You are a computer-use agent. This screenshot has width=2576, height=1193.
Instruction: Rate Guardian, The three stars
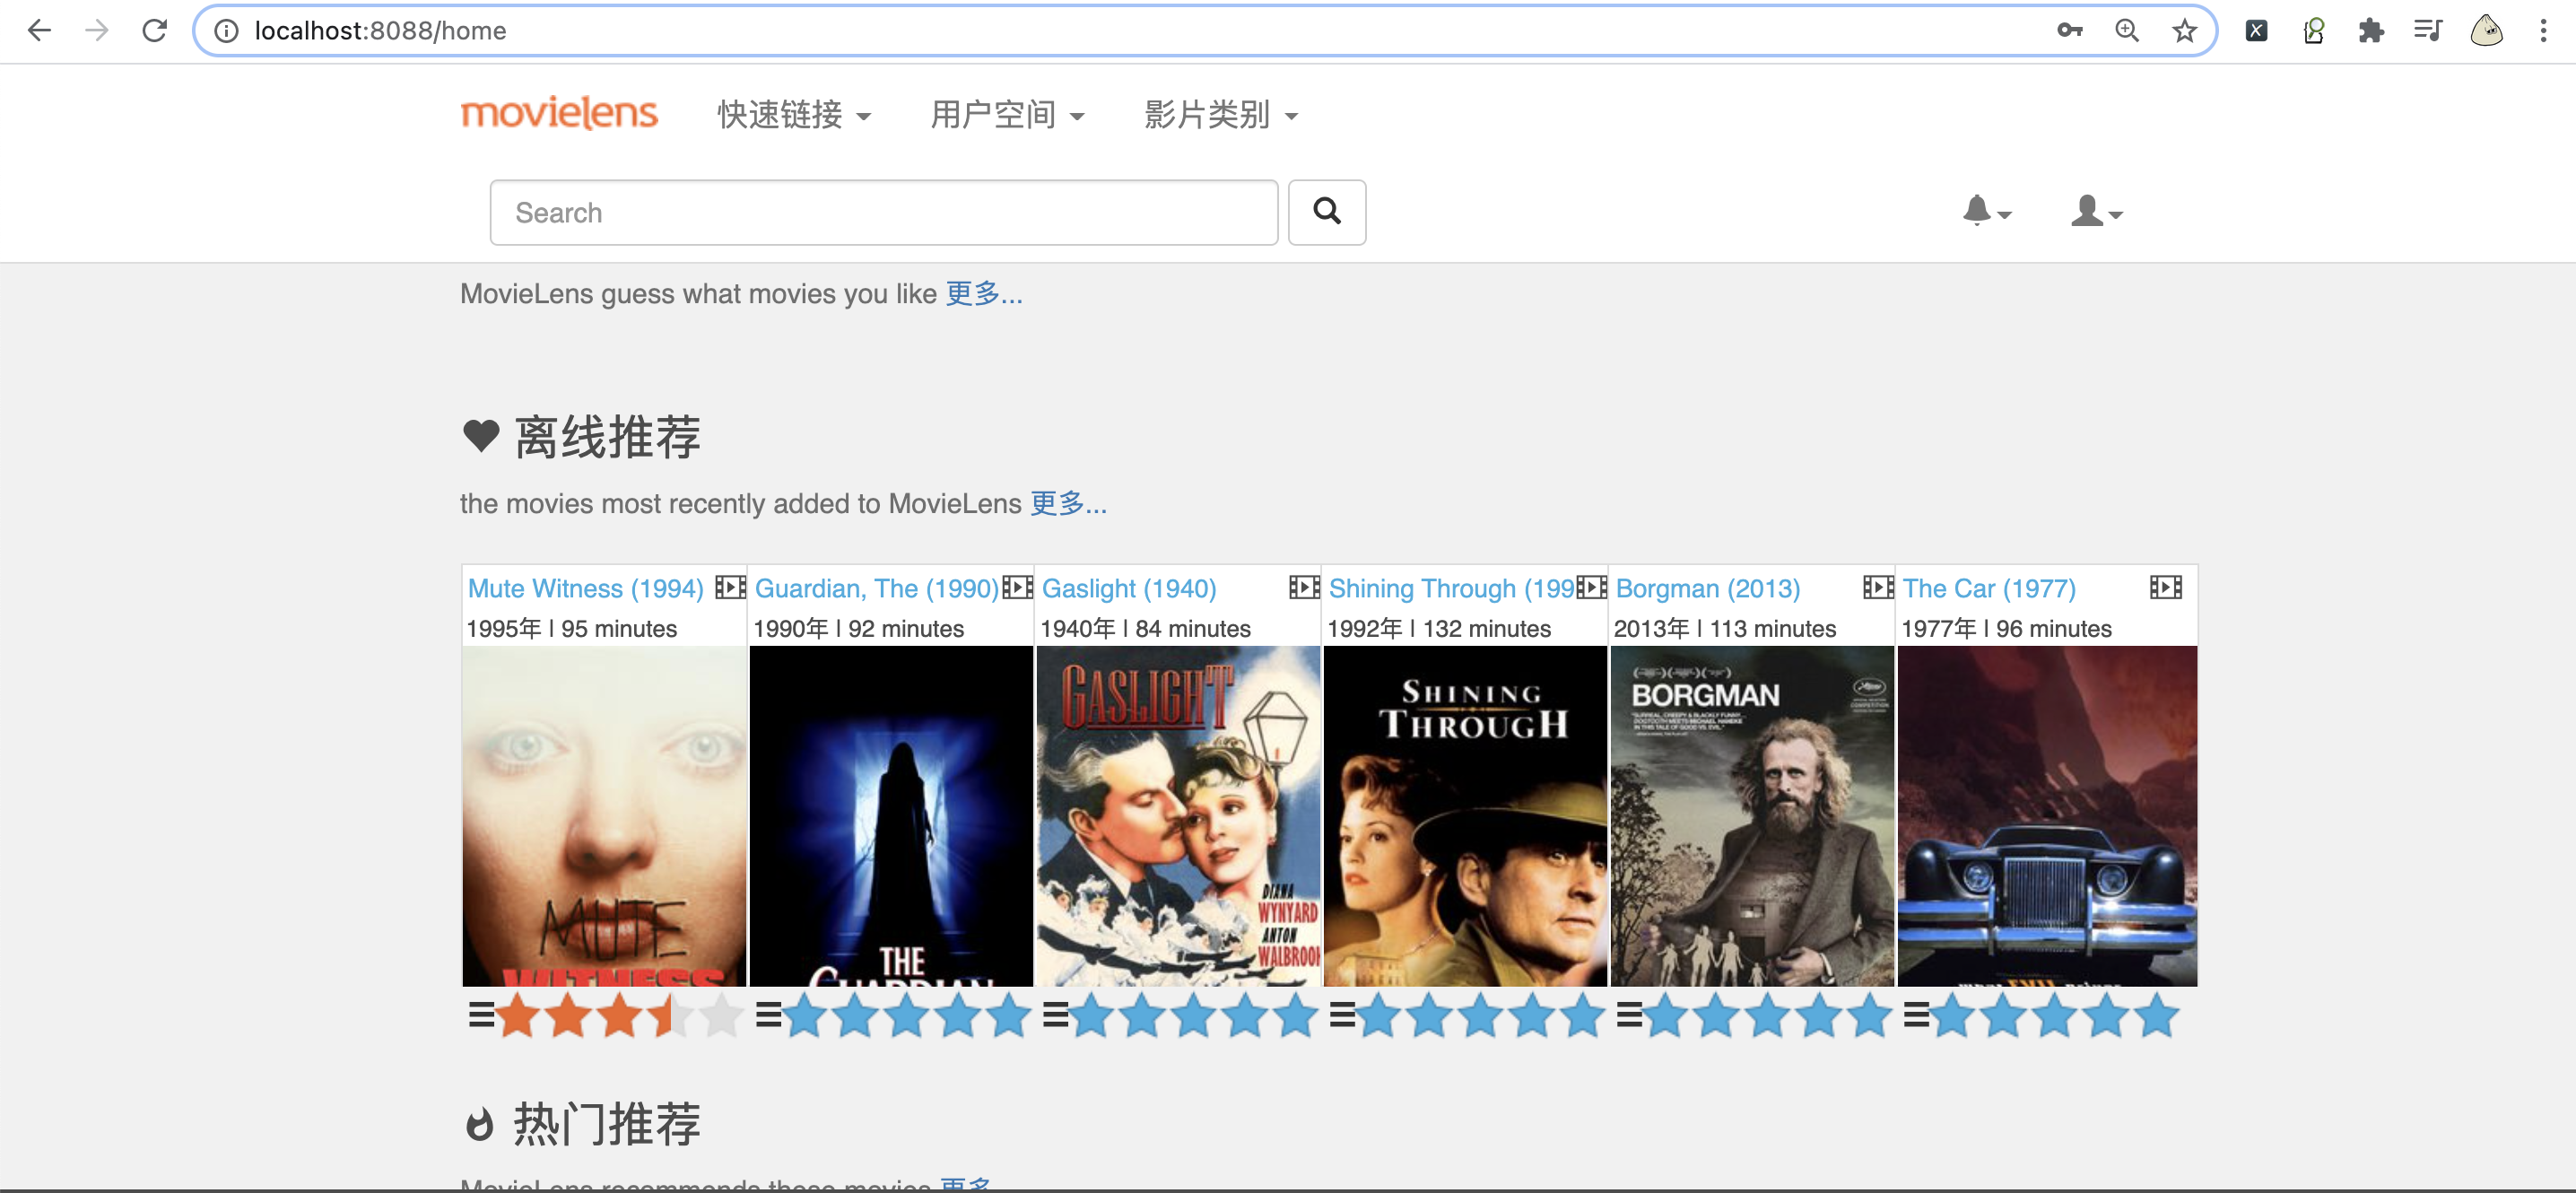(x=907, y=1016)
